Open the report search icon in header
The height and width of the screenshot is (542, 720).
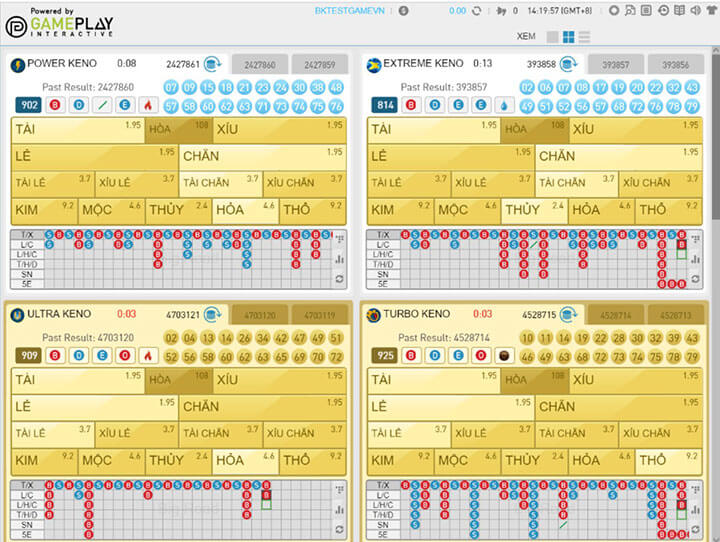click(630, 10)
